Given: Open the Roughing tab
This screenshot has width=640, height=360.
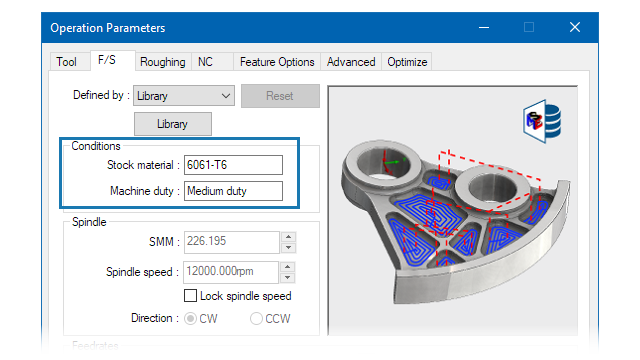Looking at the screenshot, I should (162, 62).
